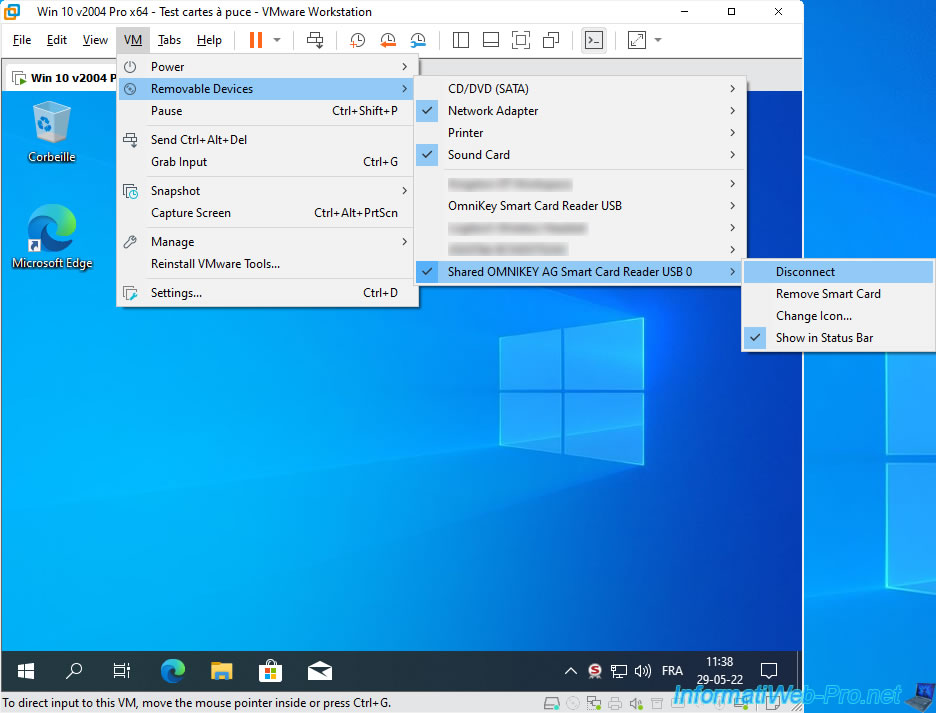Screen dimensions: 936x713
Task: Open the Tabs menu
Action: 169,40
